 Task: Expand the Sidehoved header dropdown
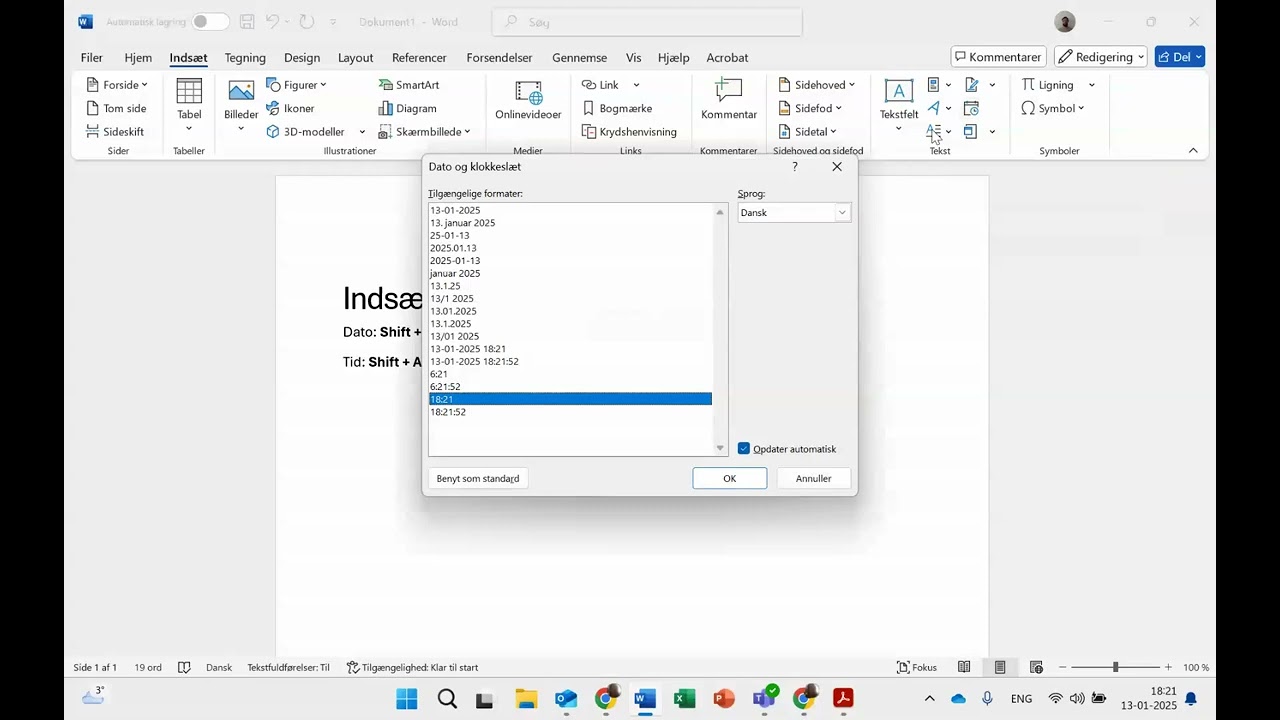click(851, 85)
